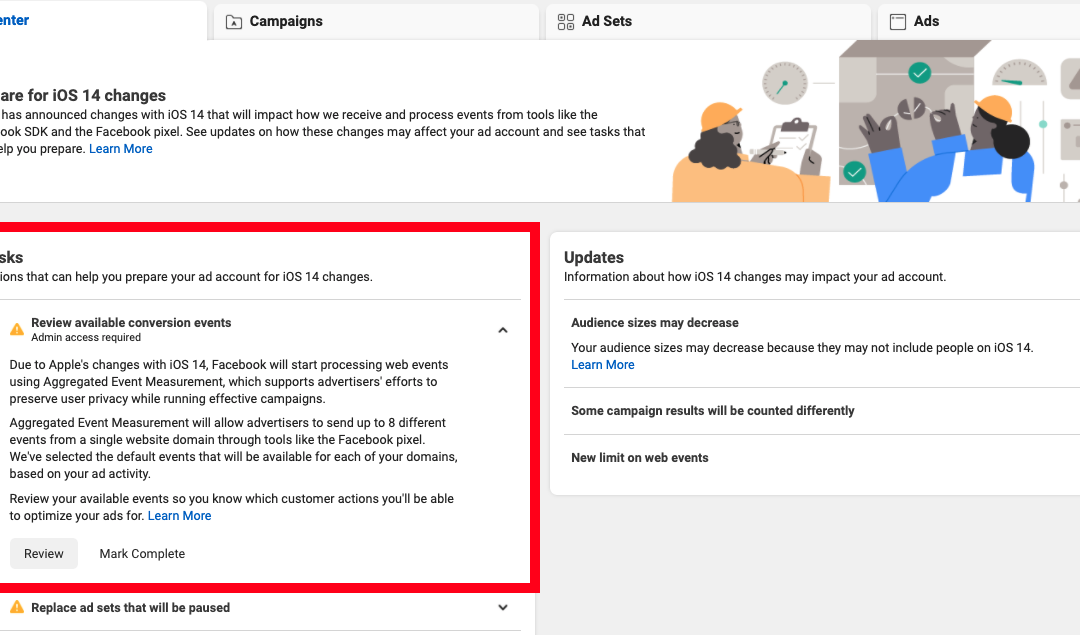1080x635 pixels.
Task: Click Mark Complete button
Action: (x=142, y=554)
